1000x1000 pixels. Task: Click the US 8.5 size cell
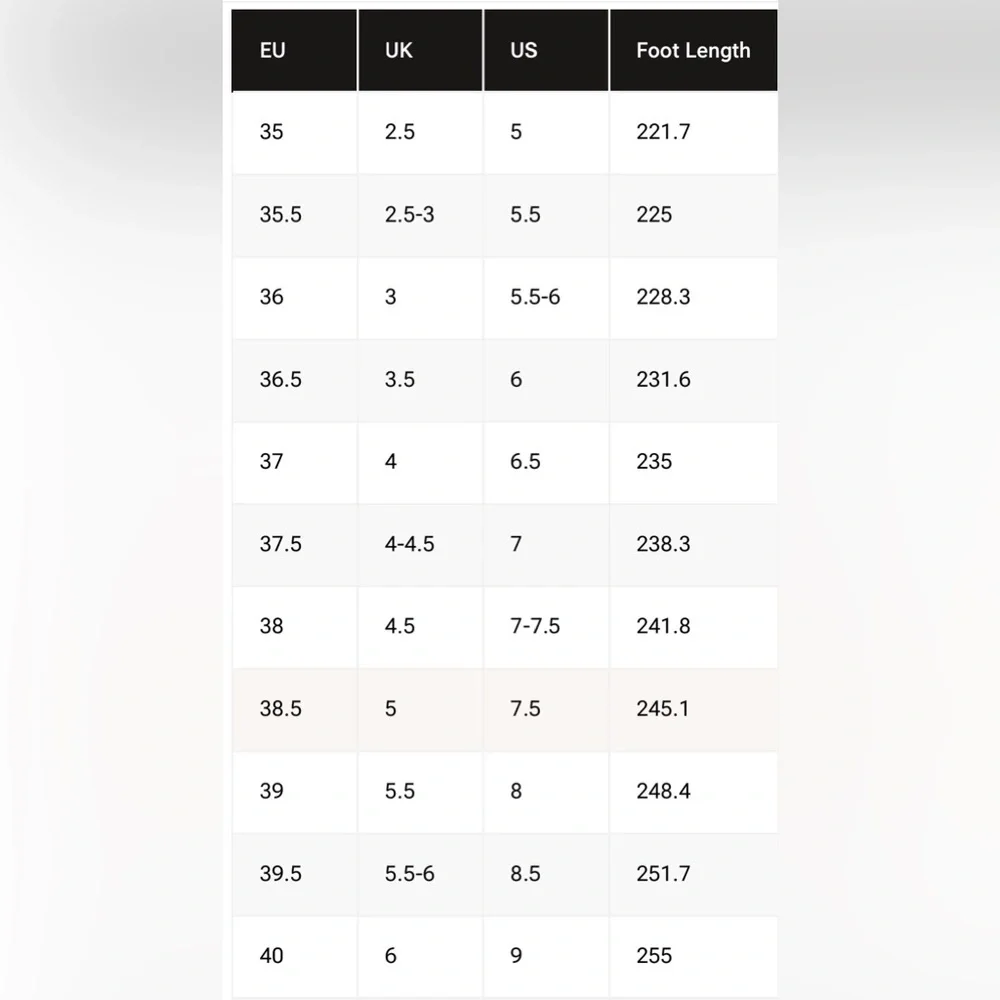pyautogui.click(x=546, y=874)
